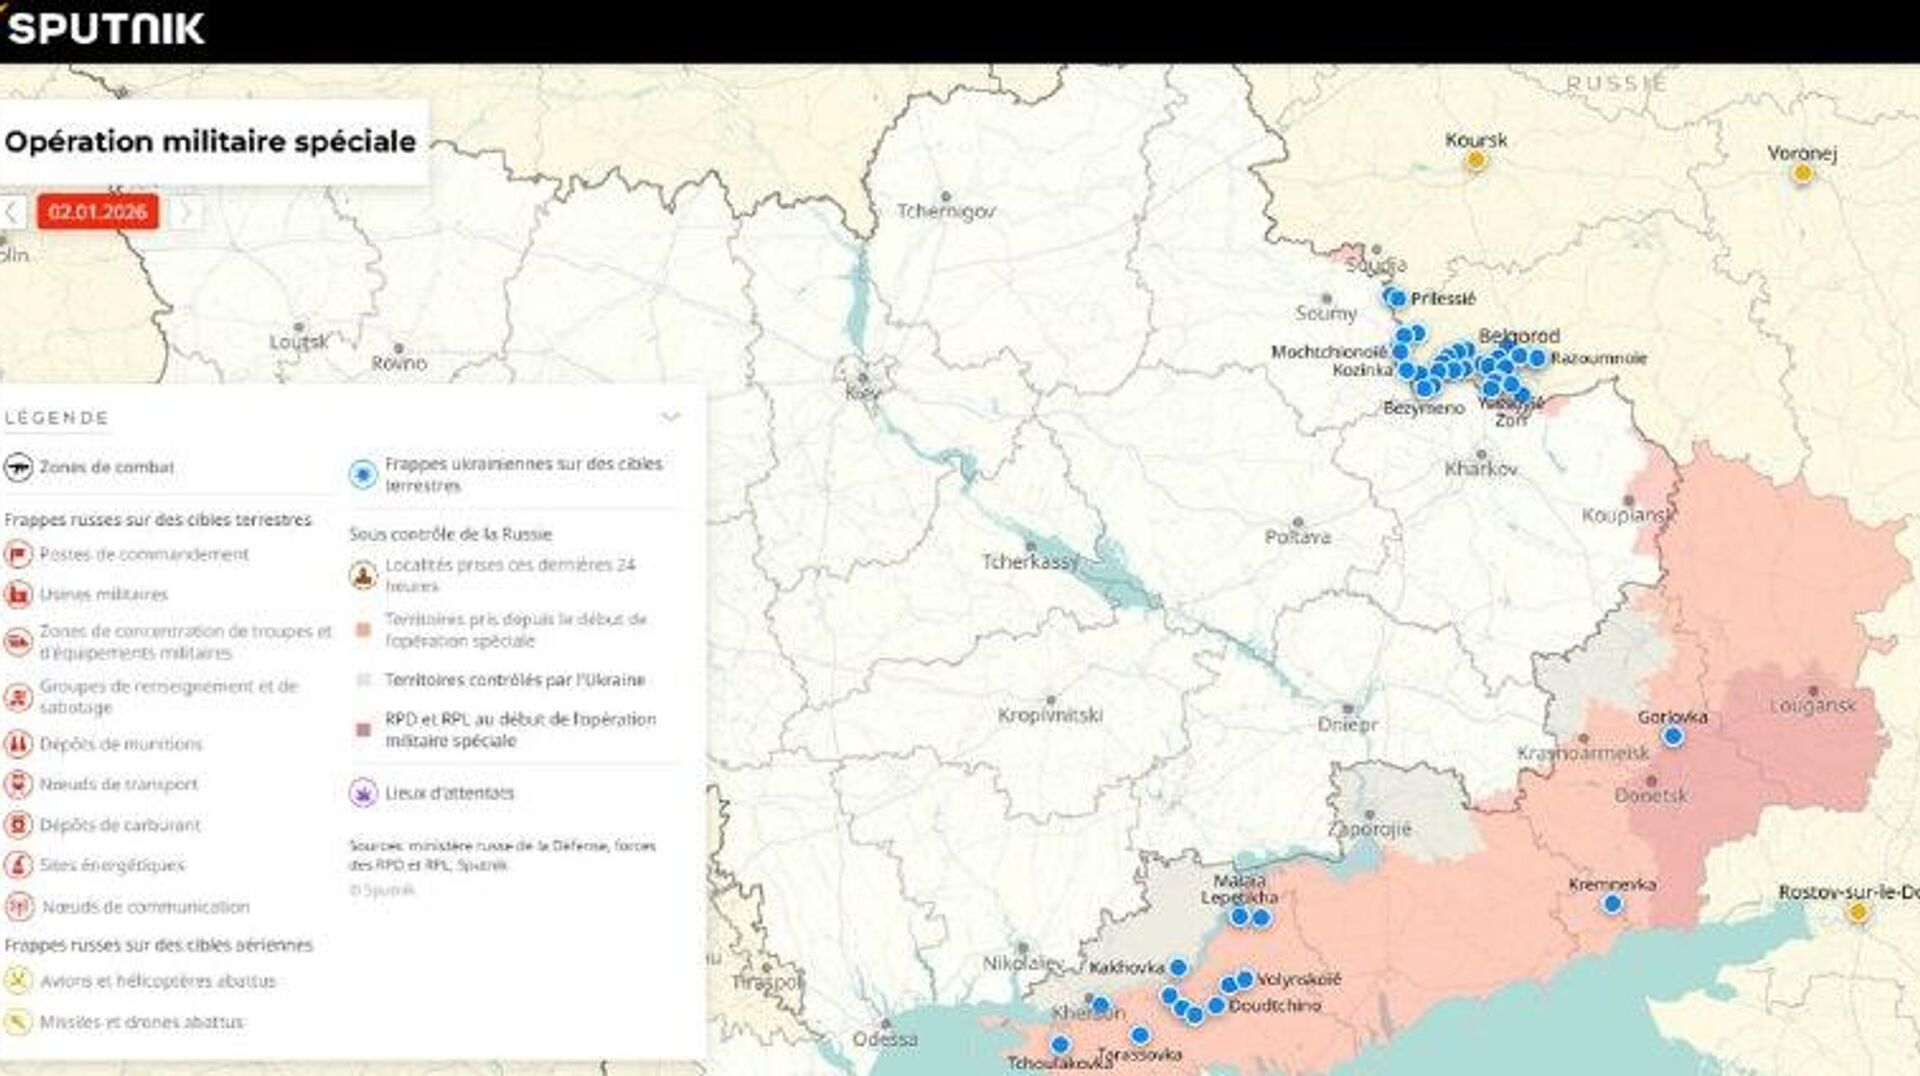Select the blue marker next to Prilessié
Image resolution: width=1920 pixels, height=1076 pixels.
click(x=1396, y=298)
